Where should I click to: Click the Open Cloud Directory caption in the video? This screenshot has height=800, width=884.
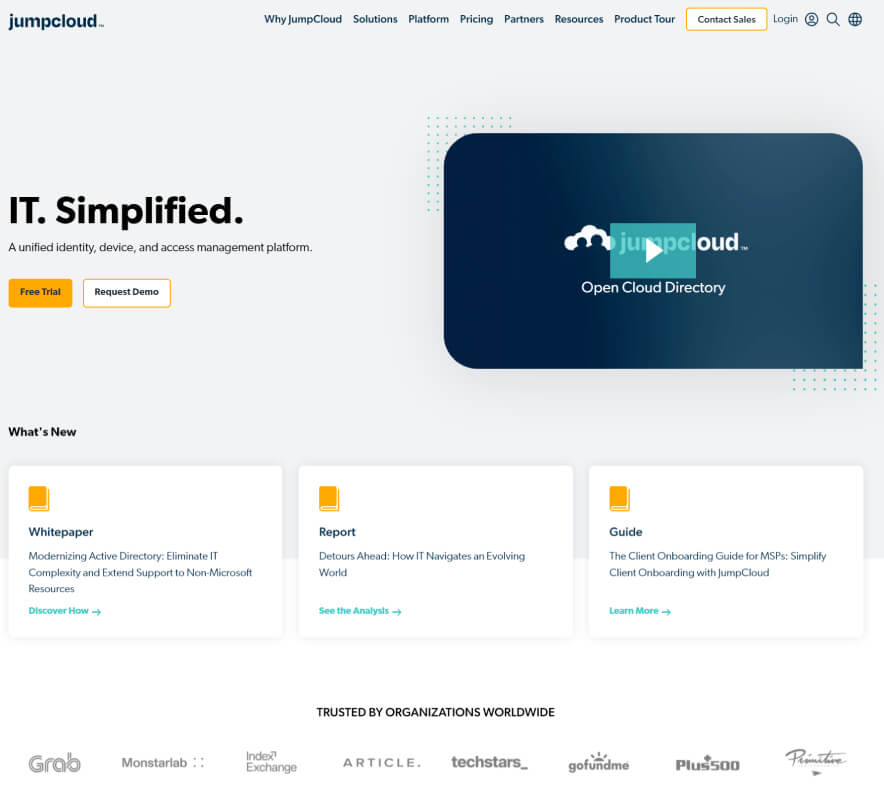click(x=653, y=288)
